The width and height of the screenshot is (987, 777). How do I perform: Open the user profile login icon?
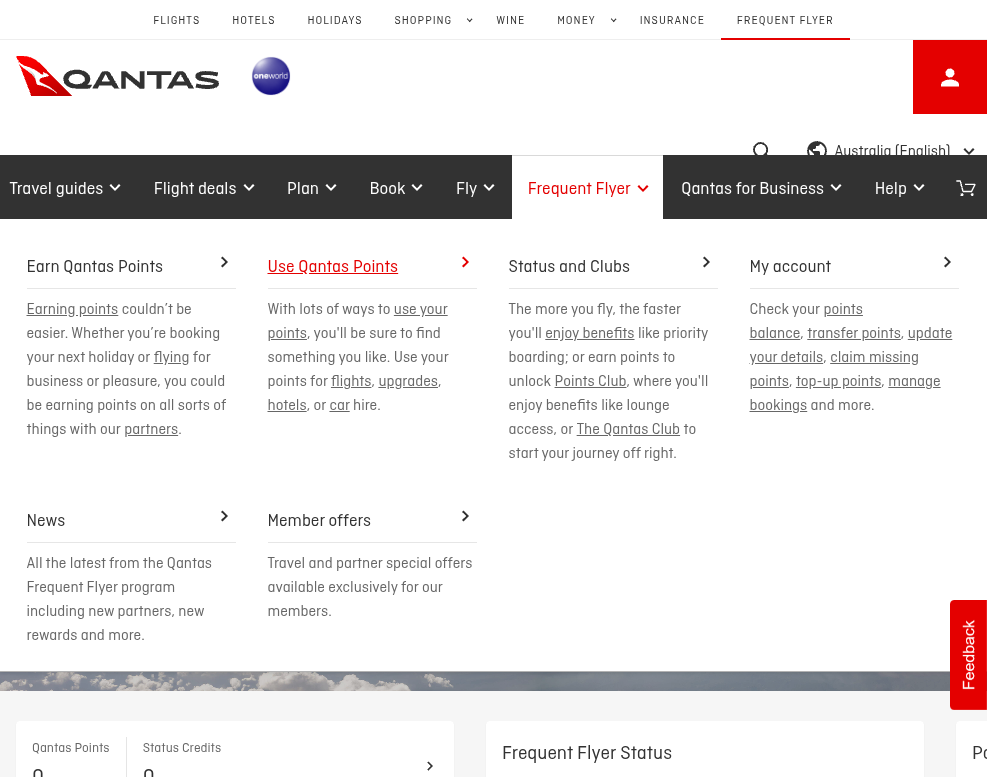(x=949, y=77)
